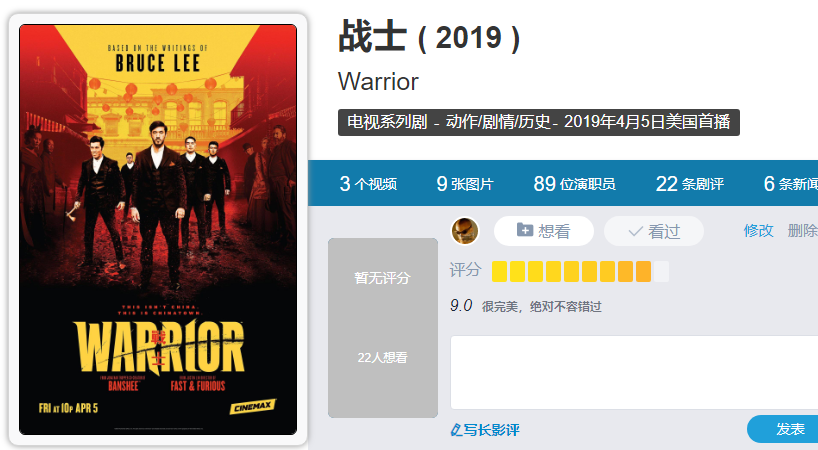818x450 pixels.
Task: Click the 删除 link
Action: 802,230
